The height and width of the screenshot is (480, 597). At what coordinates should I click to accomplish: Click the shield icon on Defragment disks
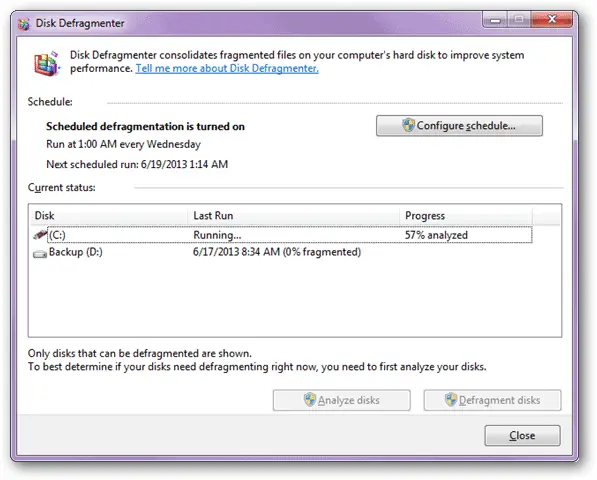tap(451, 400)
